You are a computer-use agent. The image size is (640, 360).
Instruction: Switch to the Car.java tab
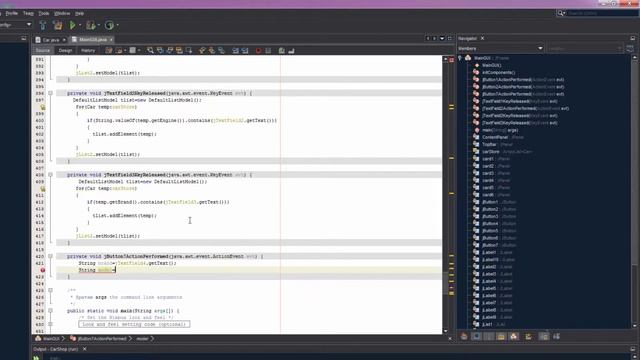(51, 40)
